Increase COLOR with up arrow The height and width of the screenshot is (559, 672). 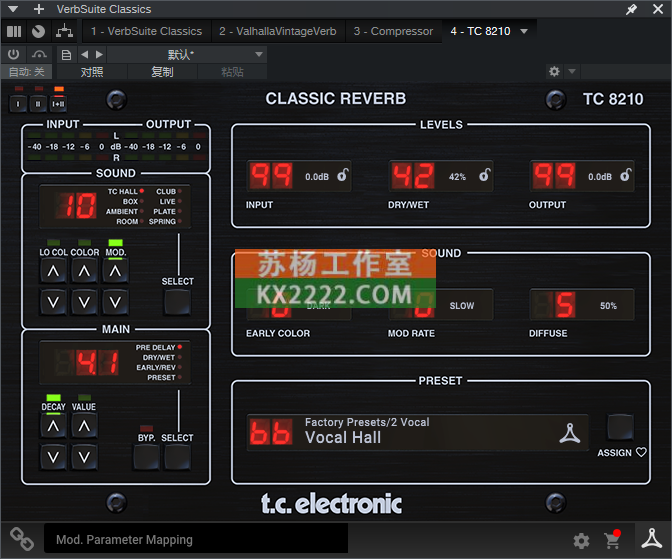tap(84, 271)
